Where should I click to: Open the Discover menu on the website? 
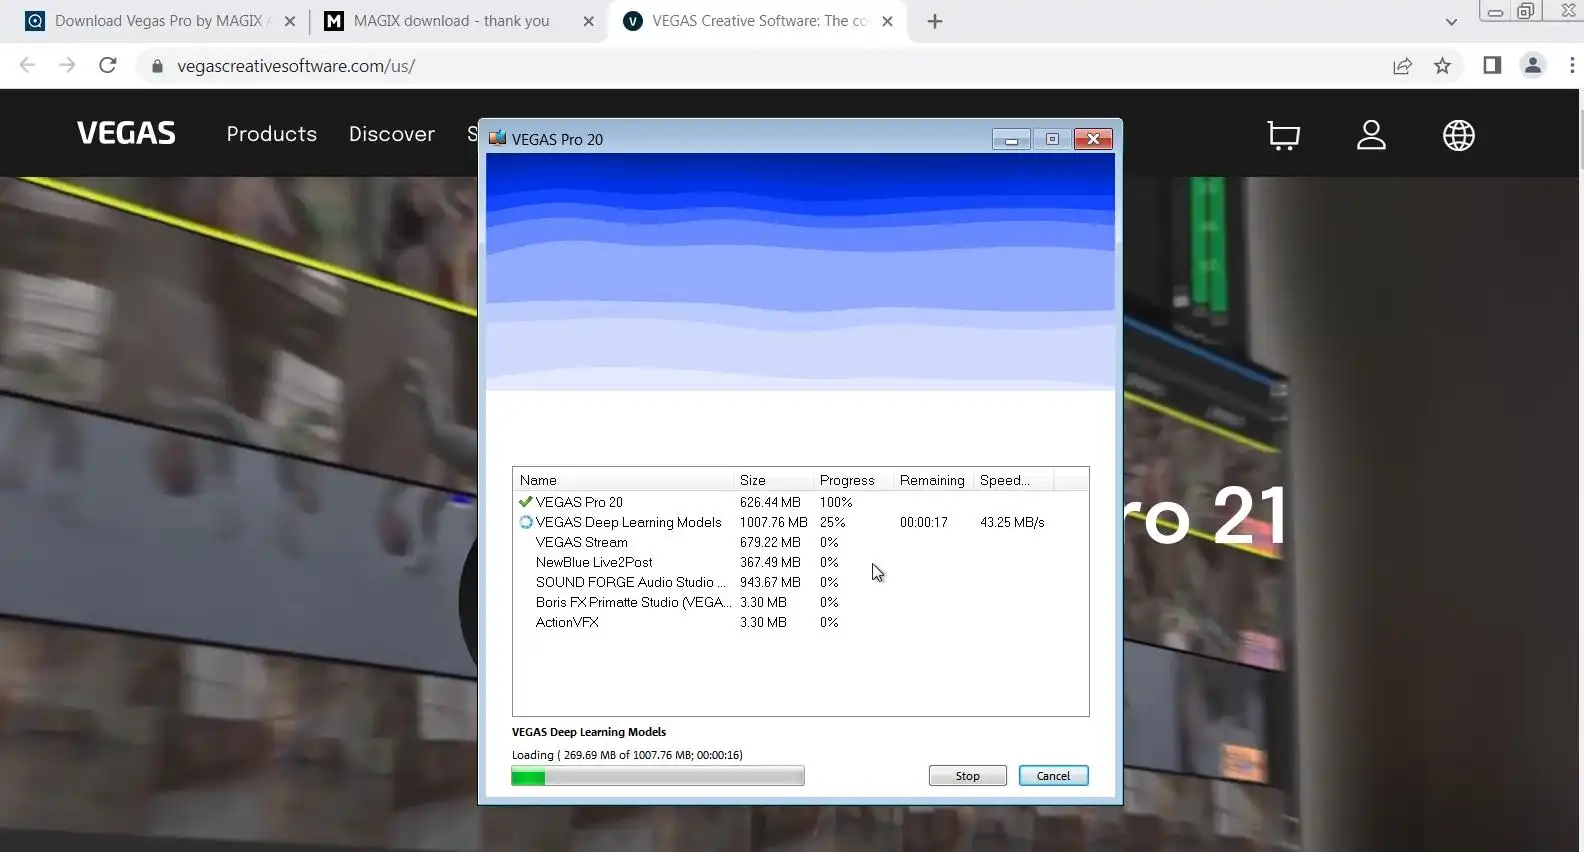pyautogui.click(x=392, y=134)
